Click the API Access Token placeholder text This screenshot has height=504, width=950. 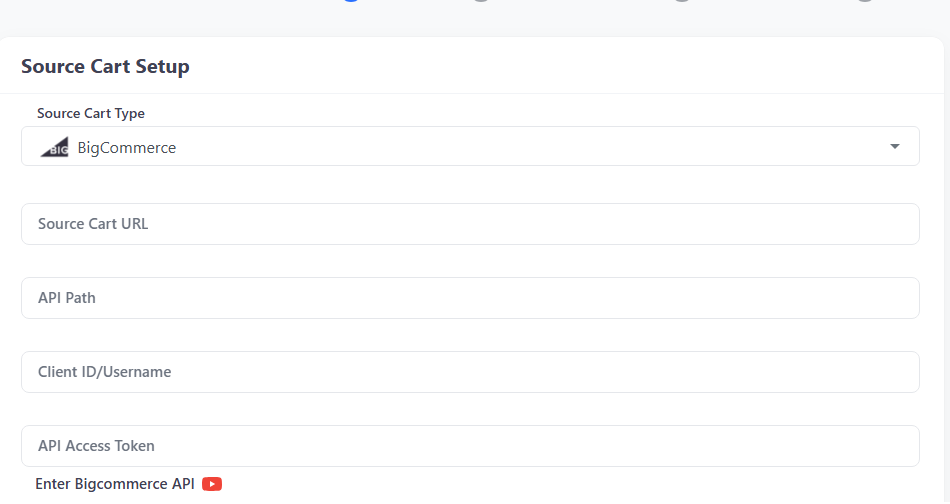pyautogui.click(x=96, y=446)
